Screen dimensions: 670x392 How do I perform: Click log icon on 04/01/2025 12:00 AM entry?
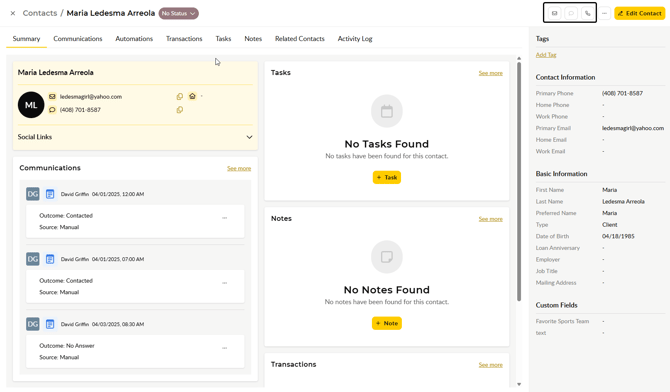50,194
